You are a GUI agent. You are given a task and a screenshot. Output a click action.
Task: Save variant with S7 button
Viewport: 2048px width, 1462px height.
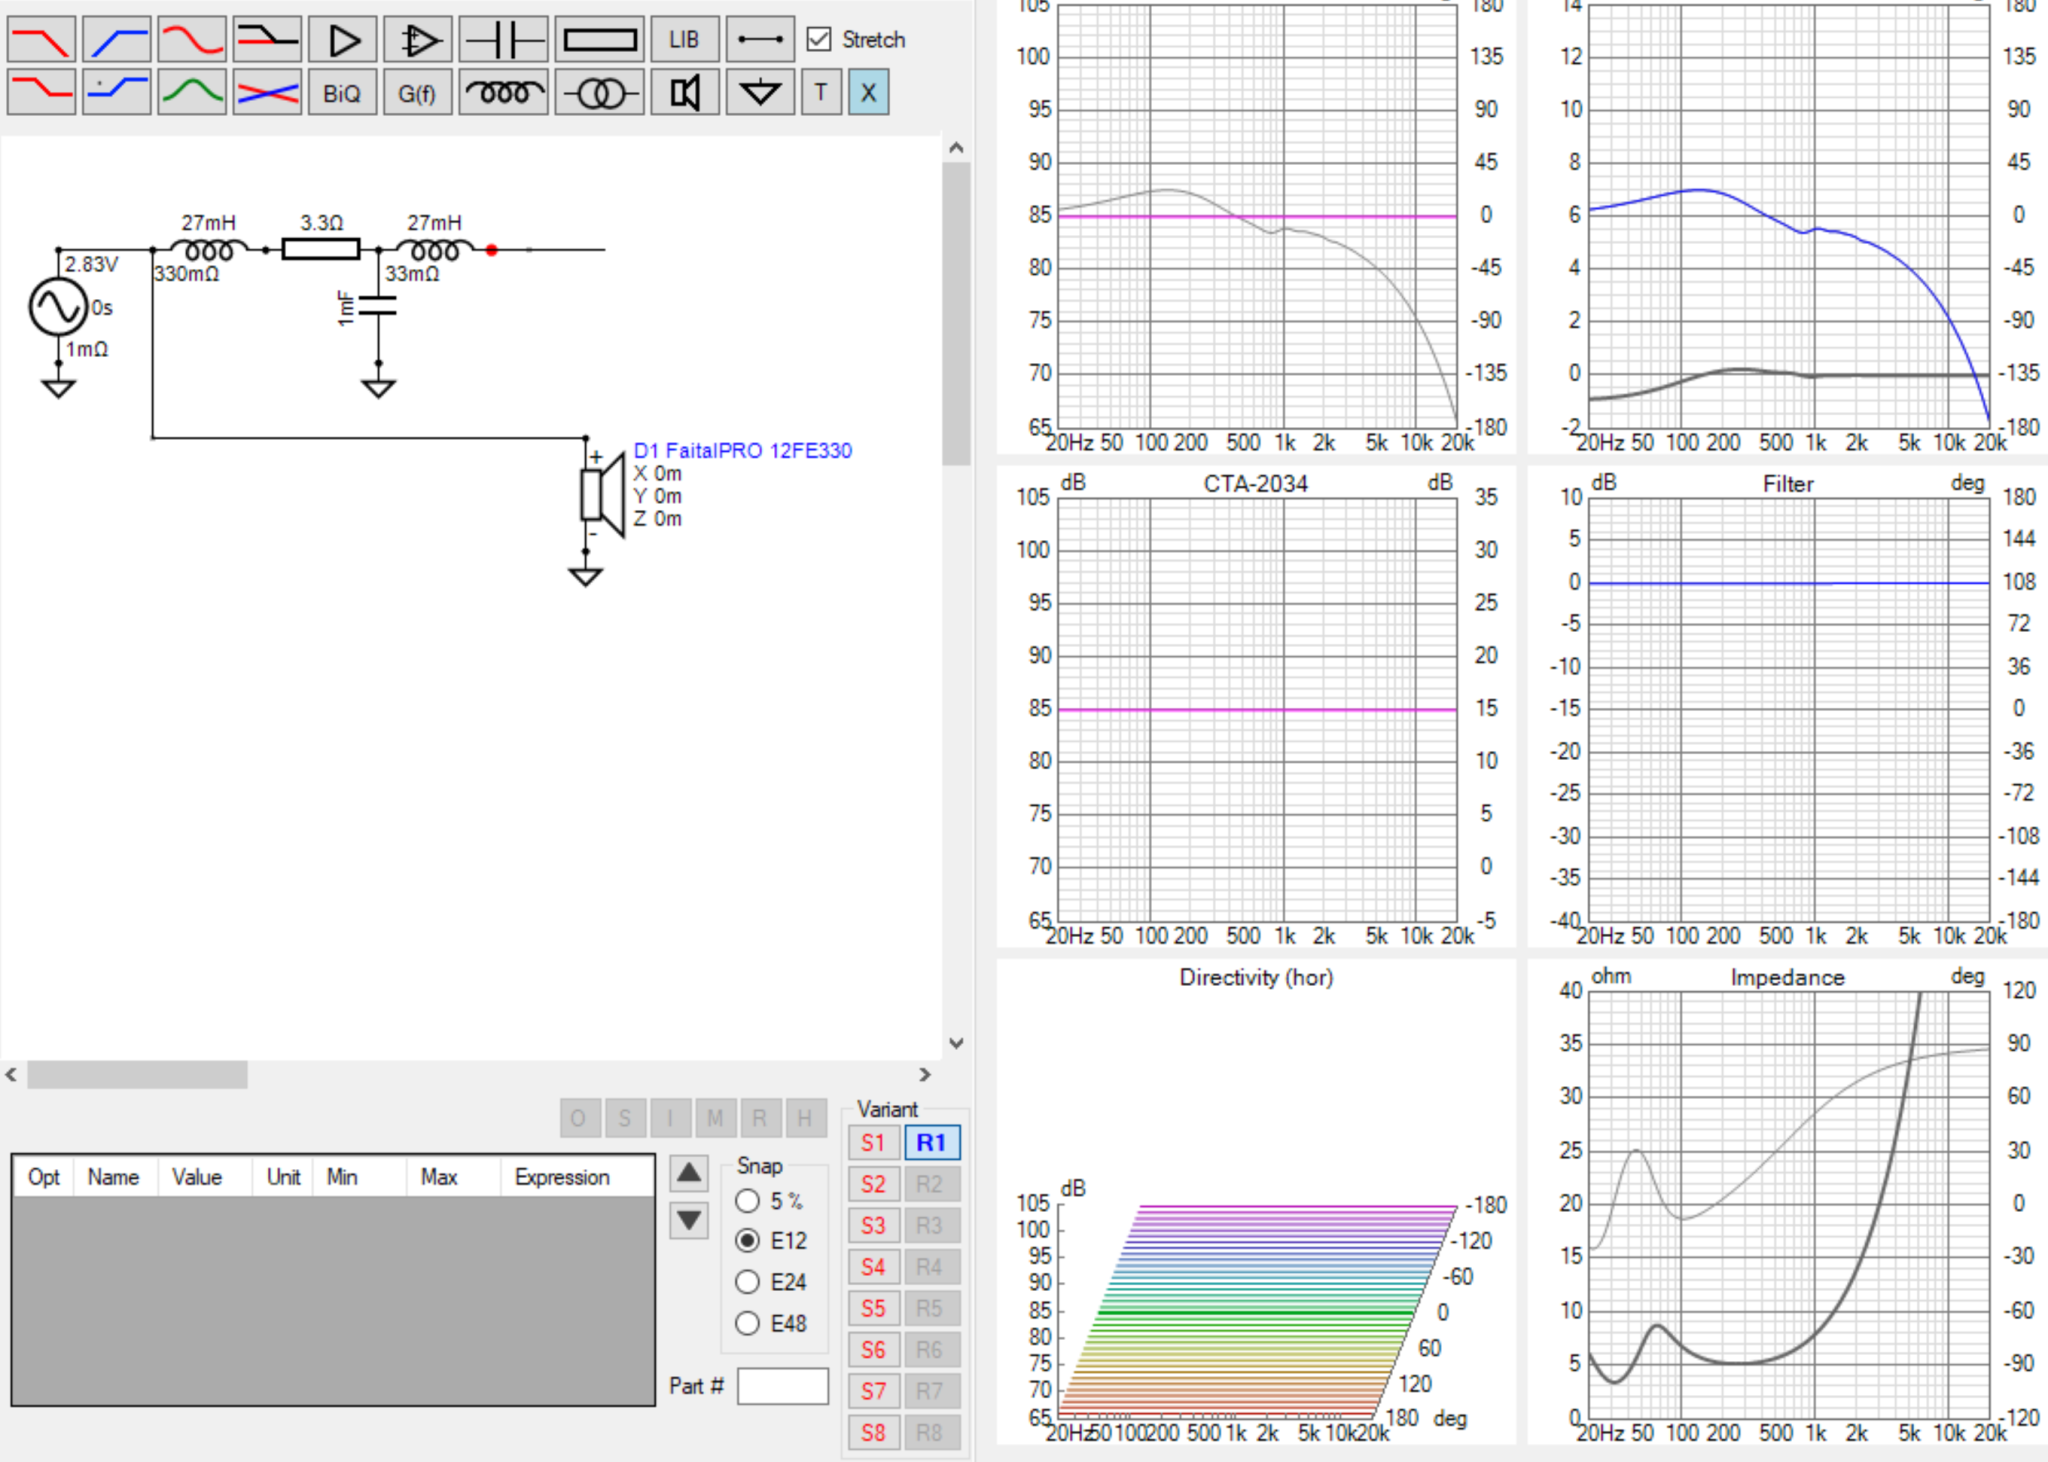click(873, 1391)
